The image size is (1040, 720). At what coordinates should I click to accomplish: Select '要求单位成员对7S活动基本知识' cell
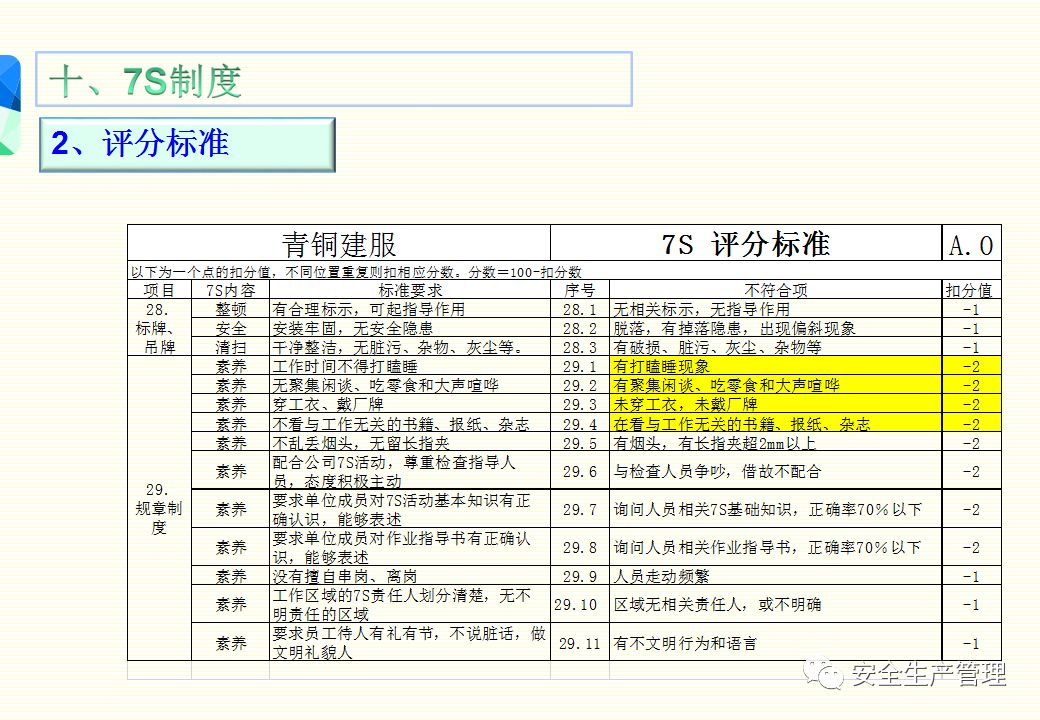point(410,509)
